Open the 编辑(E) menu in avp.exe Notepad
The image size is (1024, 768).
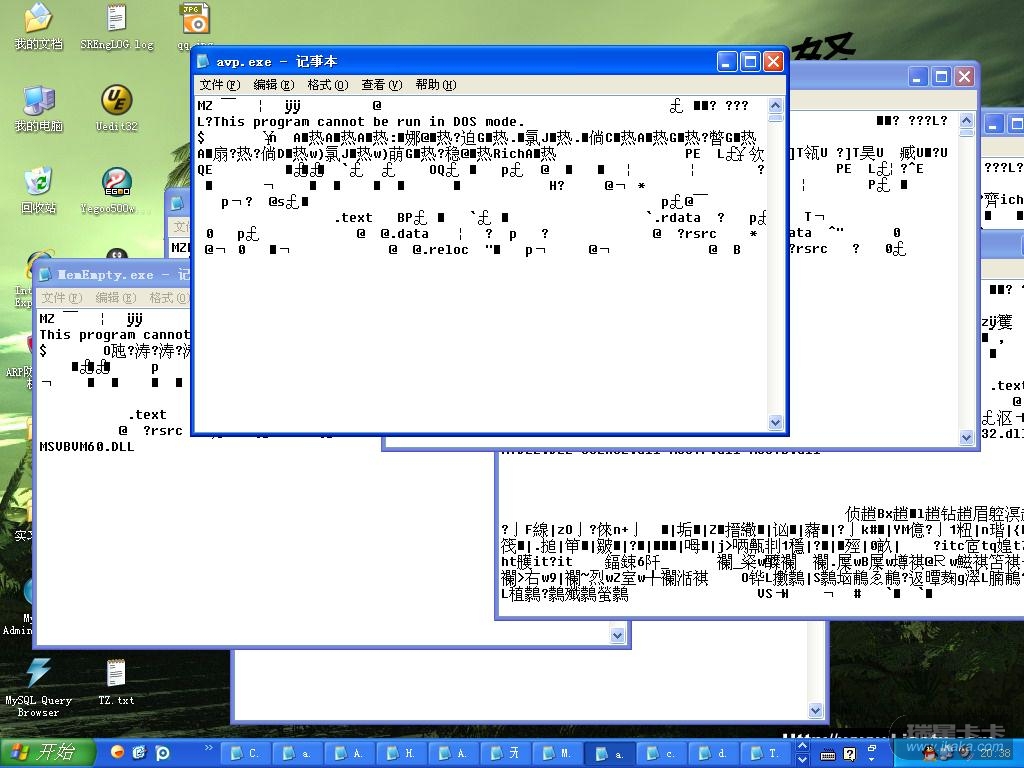click(x=274, y=84)
